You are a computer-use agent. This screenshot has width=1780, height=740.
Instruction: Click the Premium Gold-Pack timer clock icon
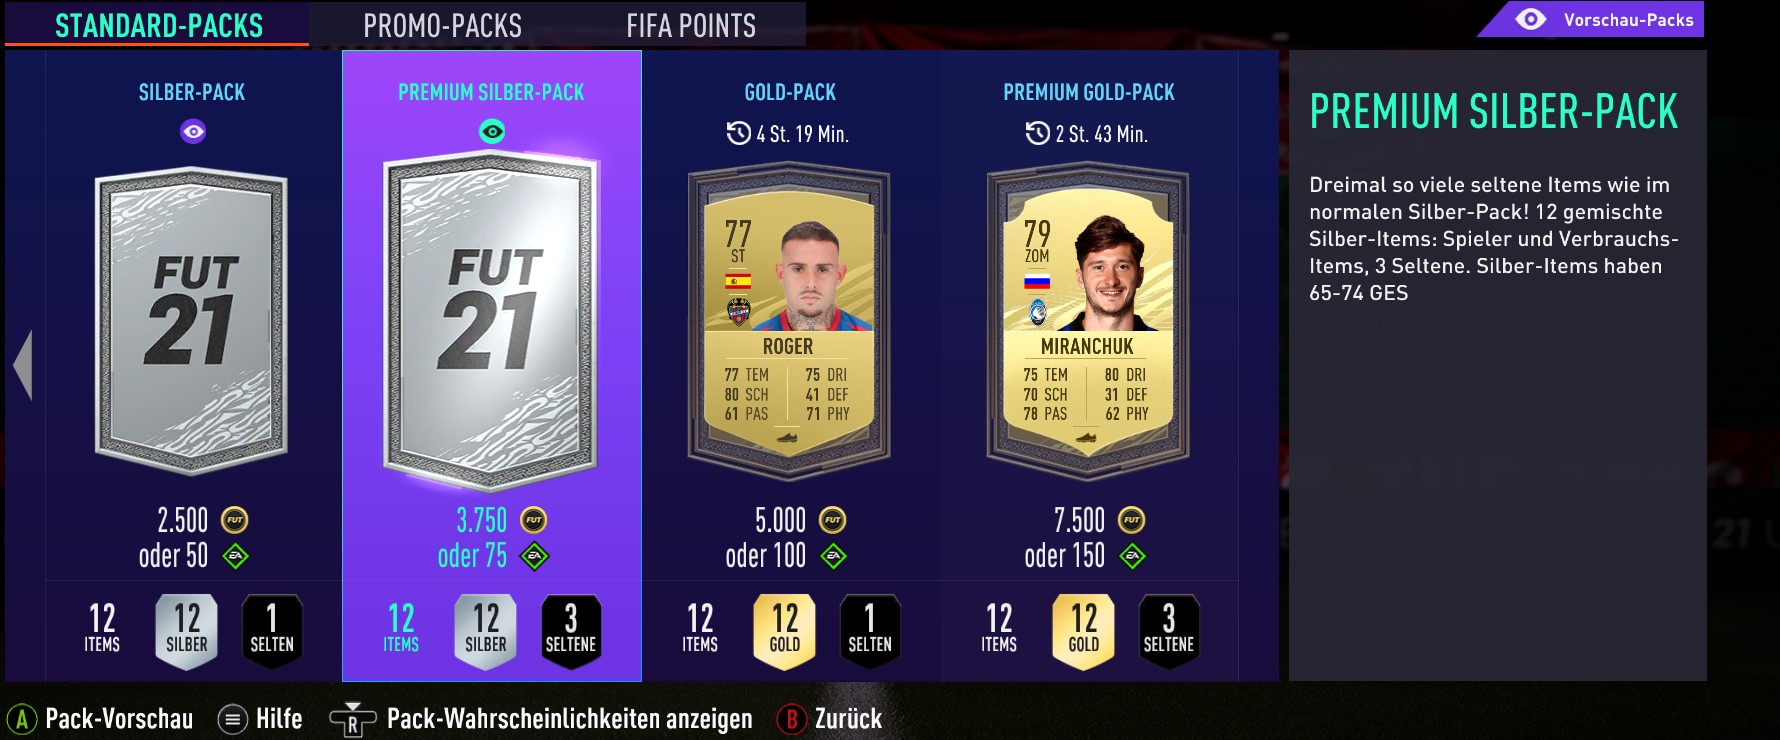tap(1037, 133)
